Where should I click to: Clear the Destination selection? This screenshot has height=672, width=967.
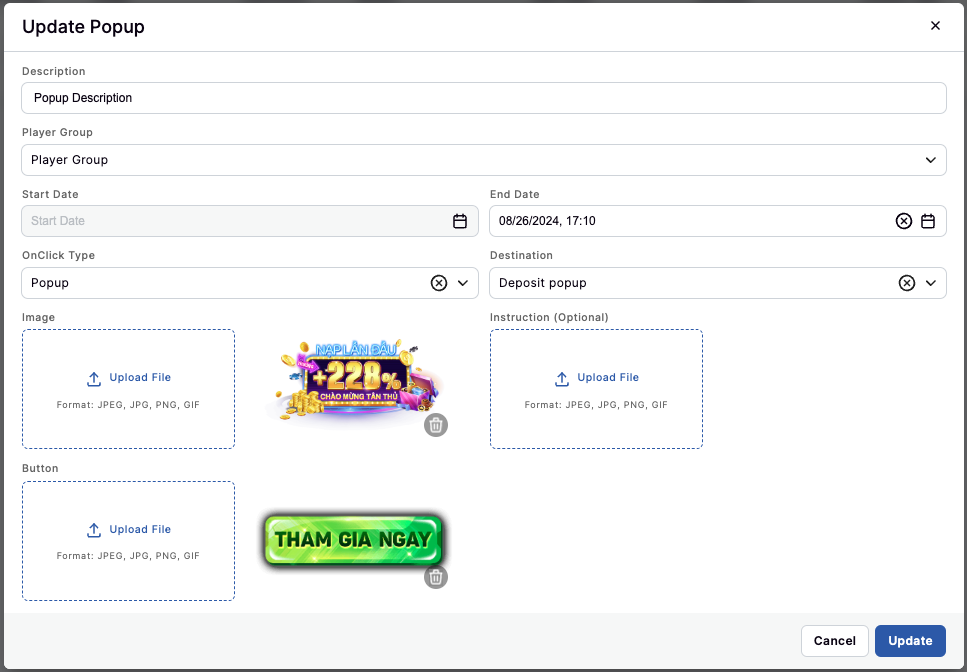pos(906,283)
